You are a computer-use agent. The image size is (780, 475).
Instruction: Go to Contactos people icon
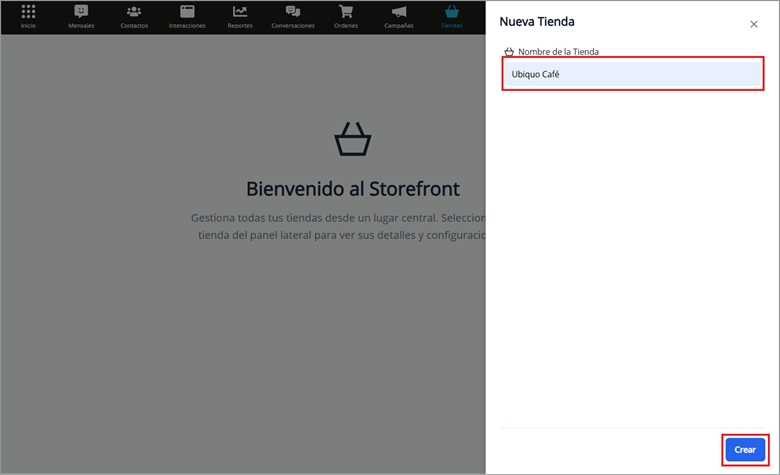click(134, 12)
